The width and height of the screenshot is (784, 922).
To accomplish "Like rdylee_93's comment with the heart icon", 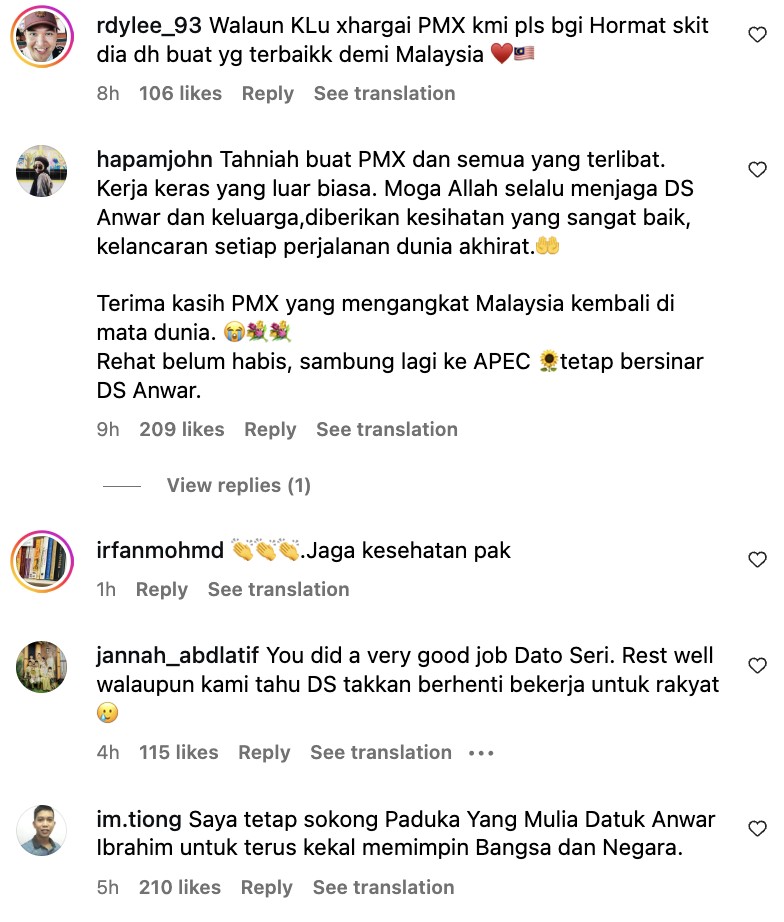I will 757,35.
